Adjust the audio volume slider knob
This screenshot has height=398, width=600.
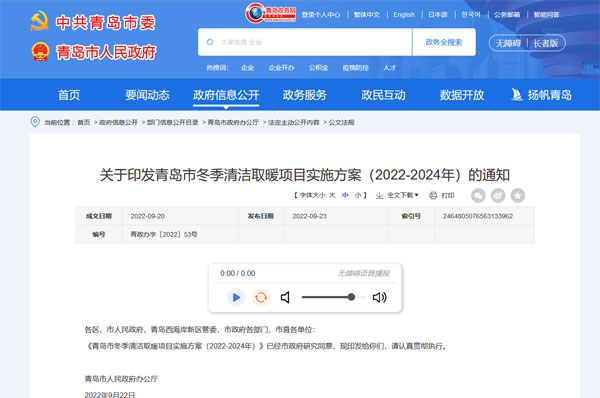(351, 297)
